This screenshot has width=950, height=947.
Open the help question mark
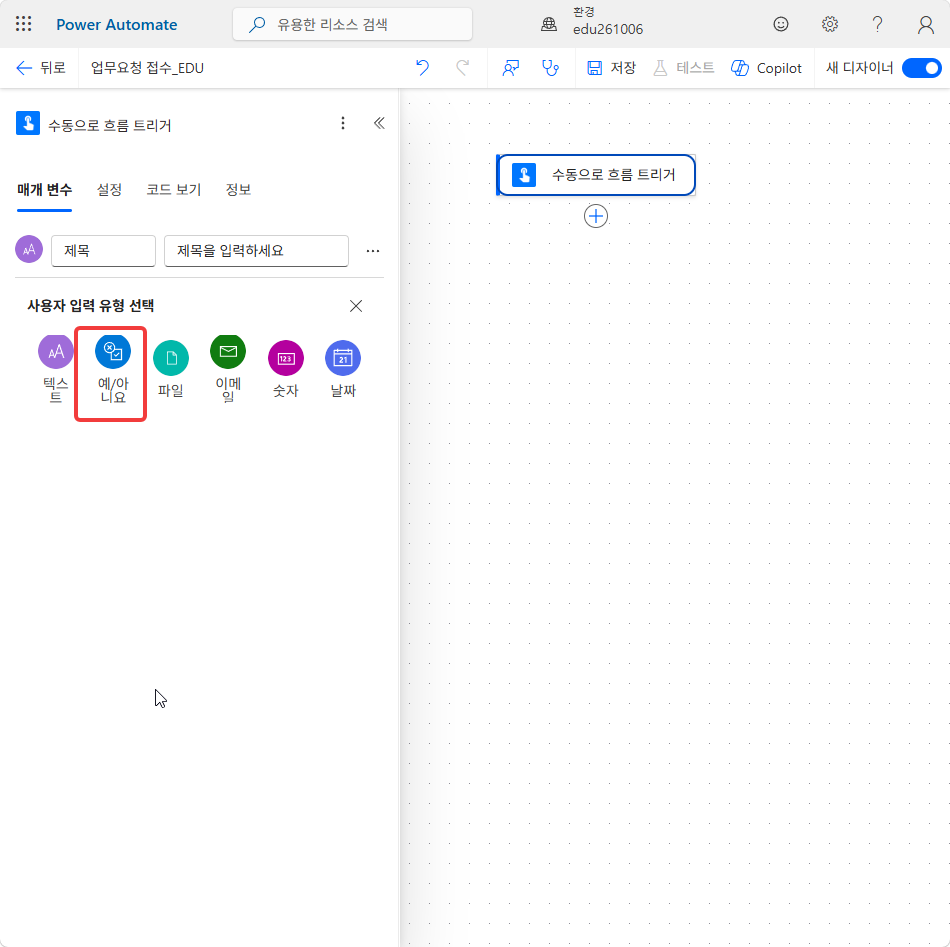[x=877, y=24]
